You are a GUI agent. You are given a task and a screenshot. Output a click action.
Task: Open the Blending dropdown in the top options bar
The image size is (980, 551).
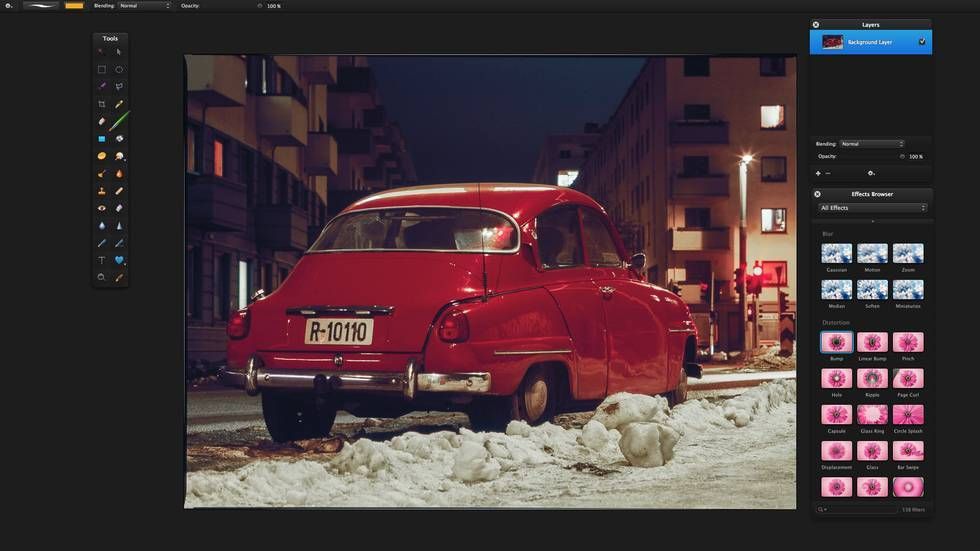click(x=144, y=6)
